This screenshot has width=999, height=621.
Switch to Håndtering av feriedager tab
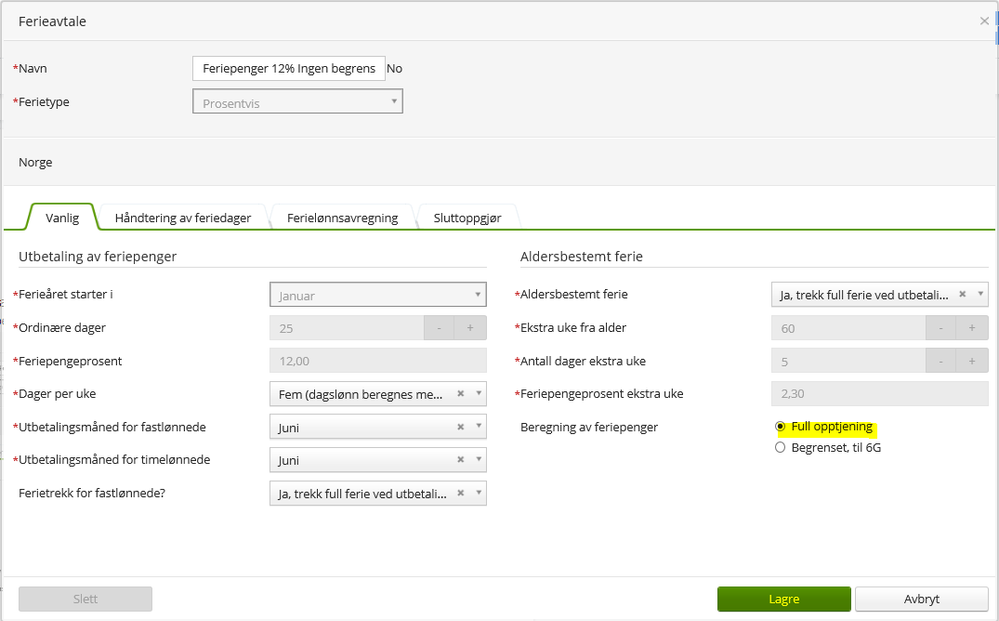pyautogui.click(x=182, y=218)
